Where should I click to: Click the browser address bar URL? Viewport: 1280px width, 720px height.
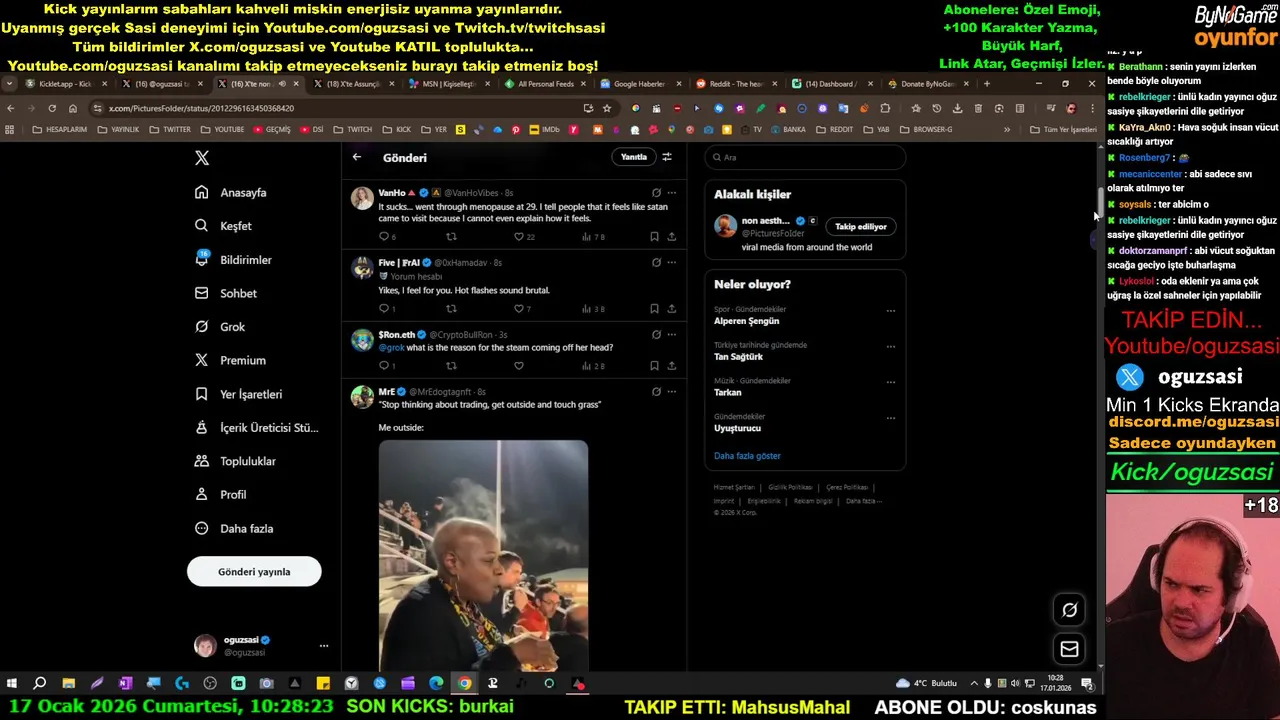[201, 108]
